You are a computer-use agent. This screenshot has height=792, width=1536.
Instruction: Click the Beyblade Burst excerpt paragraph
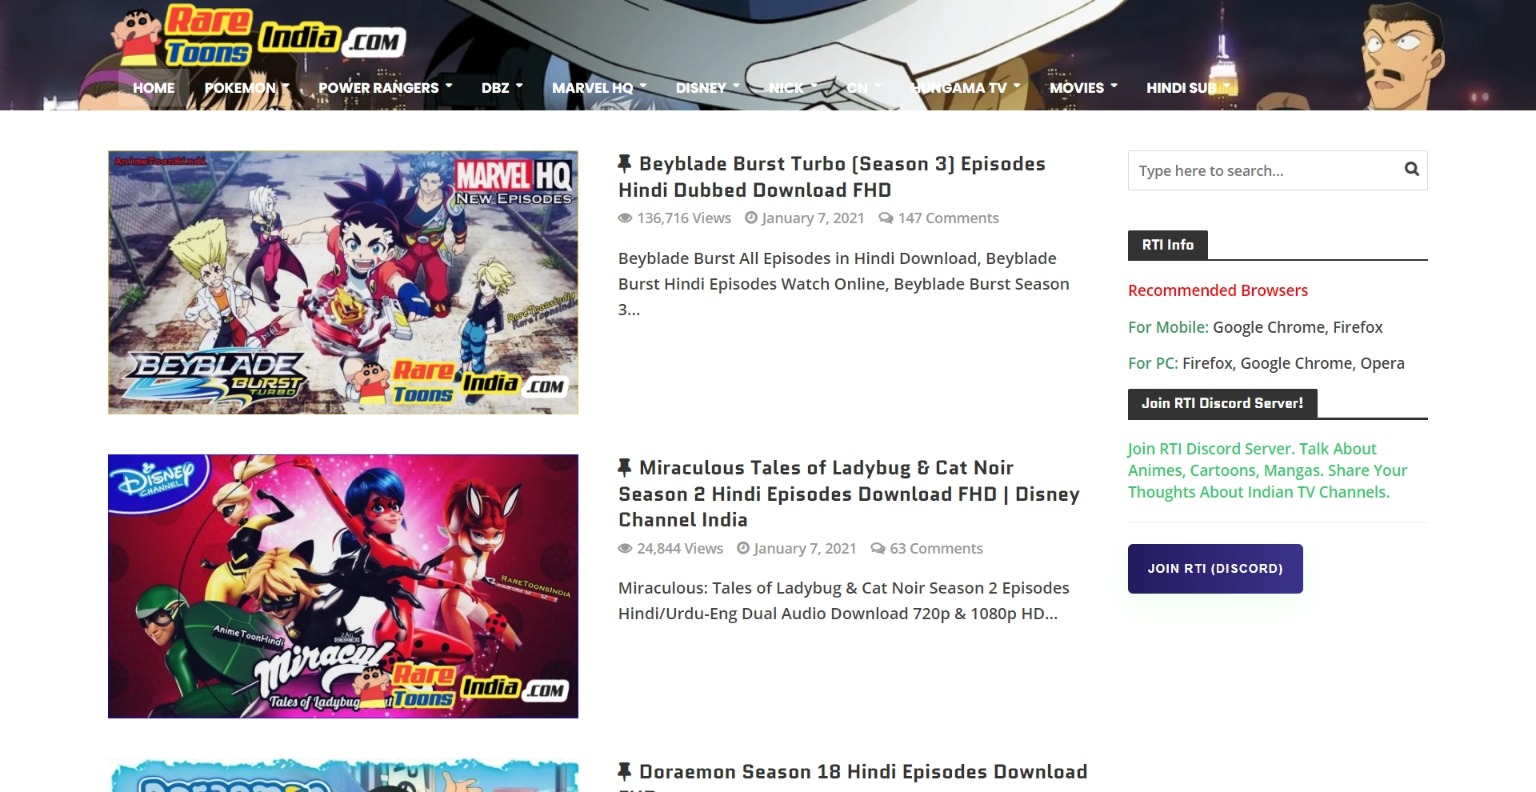pos(844,284)
